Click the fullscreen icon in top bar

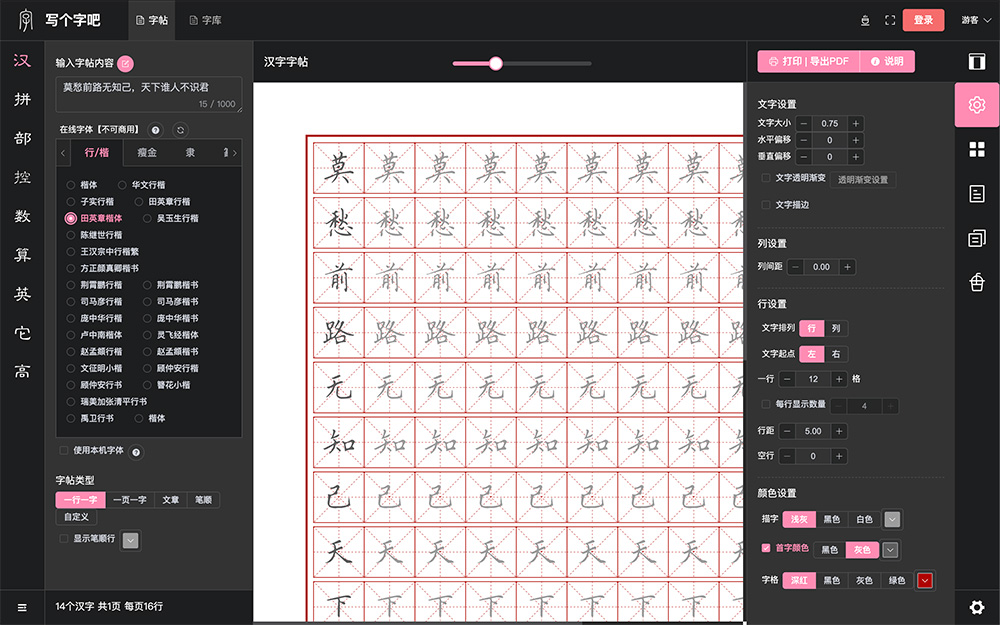click(890, 20)
